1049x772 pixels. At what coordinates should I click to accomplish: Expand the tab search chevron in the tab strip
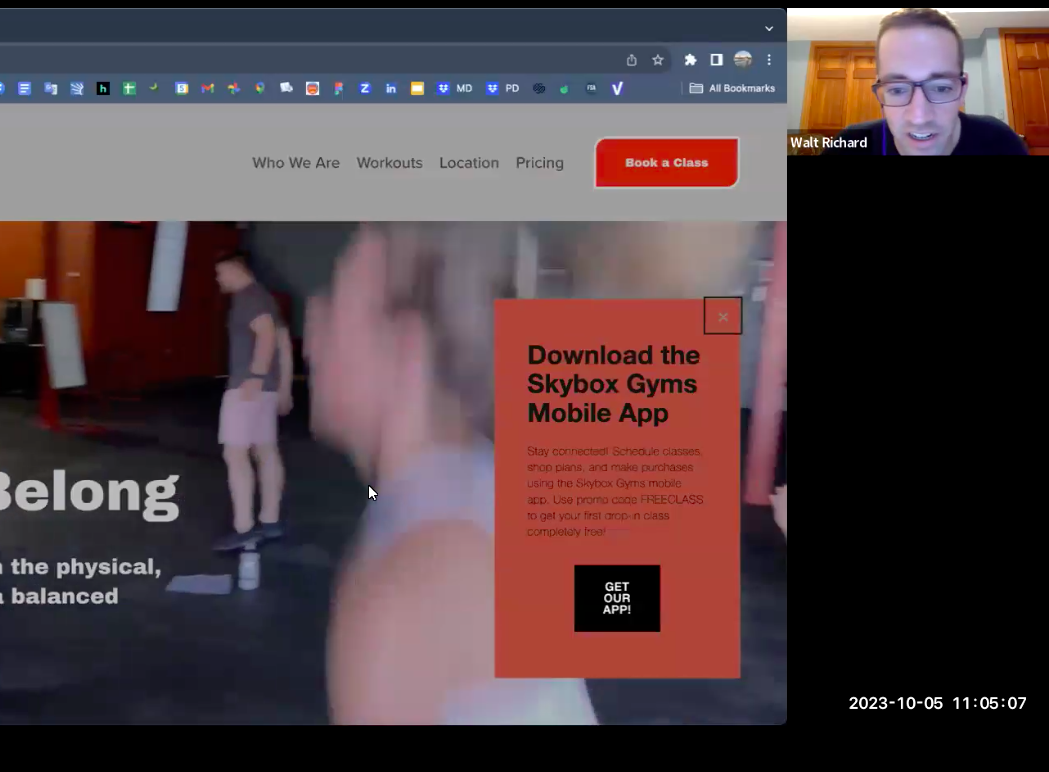point(769,29)
